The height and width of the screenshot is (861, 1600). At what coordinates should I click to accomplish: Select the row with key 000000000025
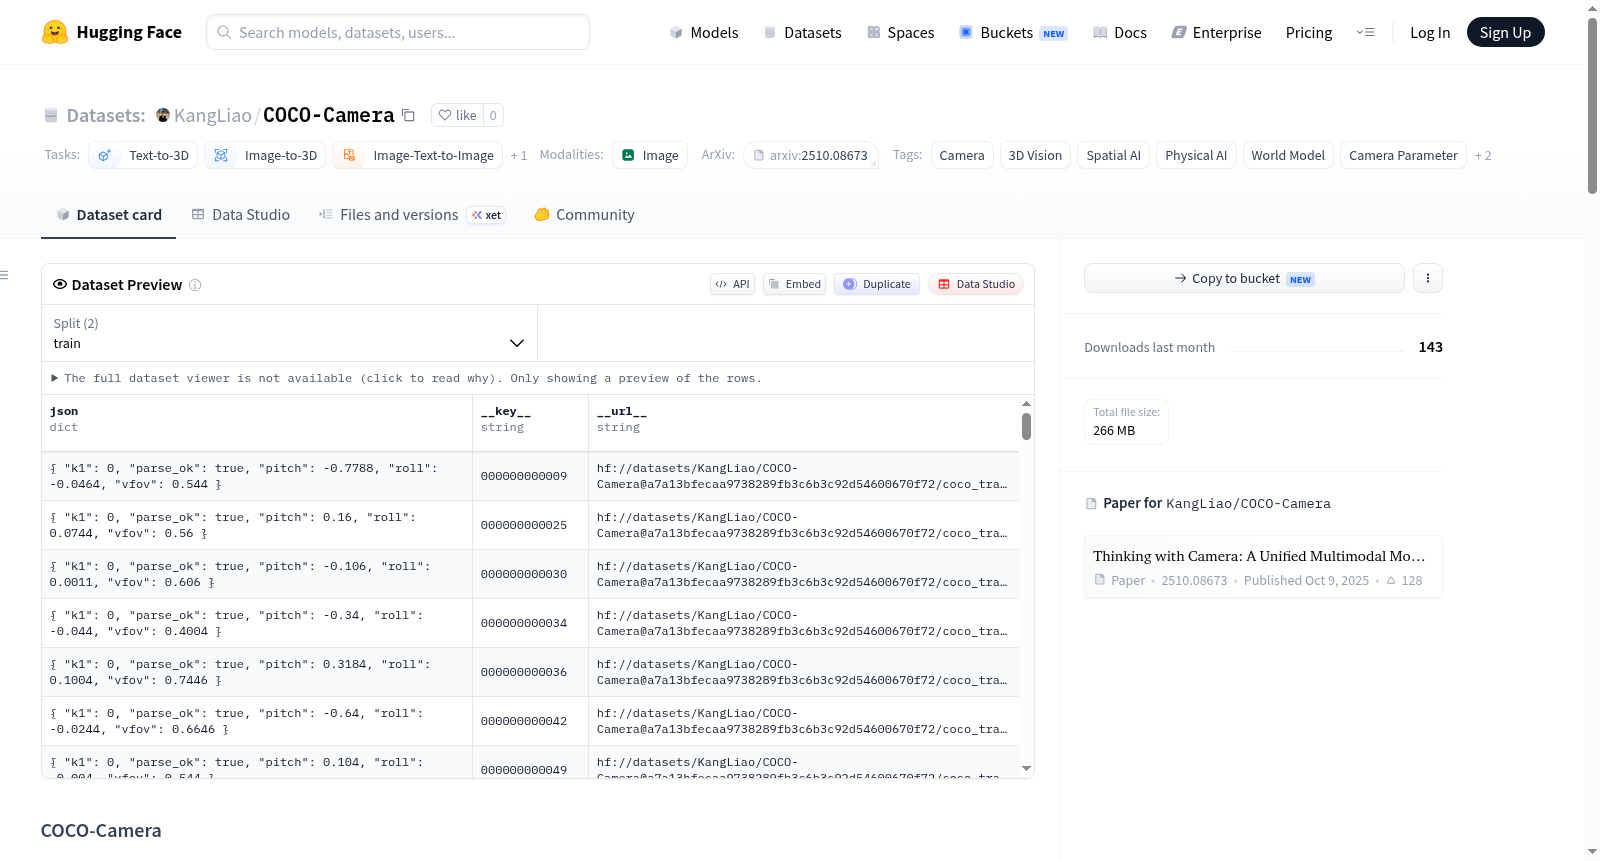coord(530,525)
